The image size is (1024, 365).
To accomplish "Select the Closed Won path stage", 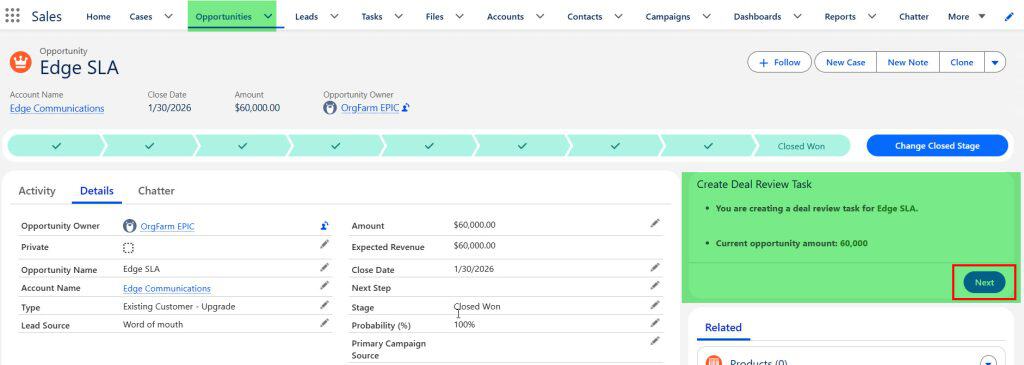I will point(801,146).
